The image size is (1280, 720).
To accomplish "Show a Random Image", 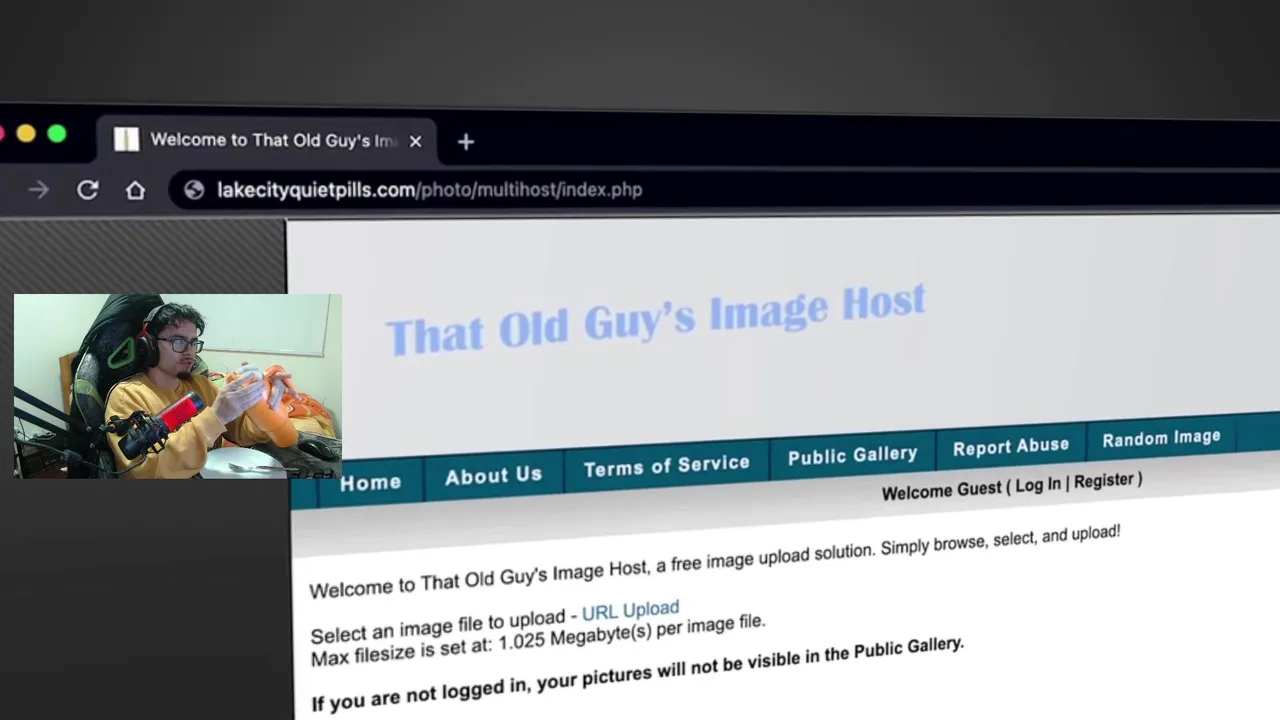I will click(x=1161, y=438).
